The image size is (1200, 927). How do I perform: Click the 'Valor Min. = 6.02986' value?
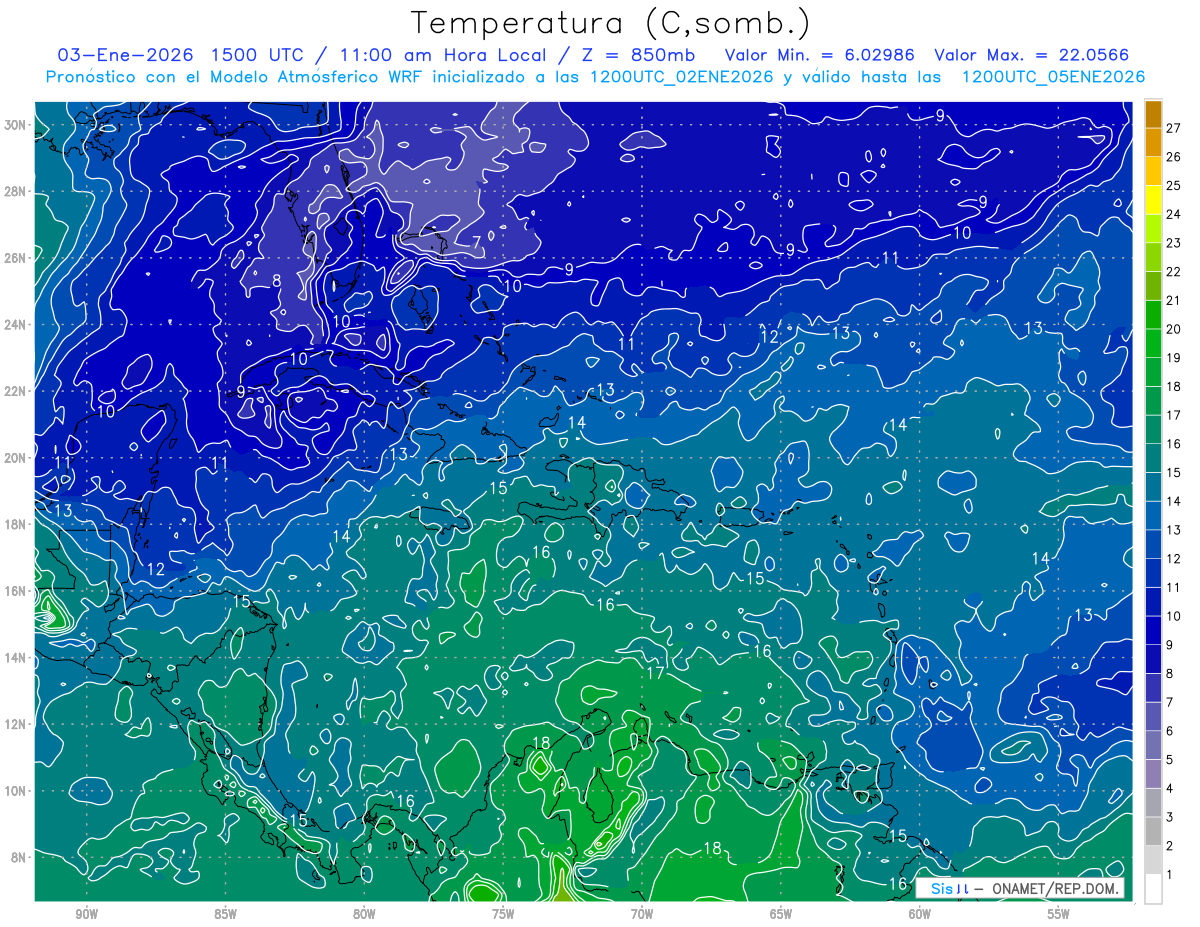(x=819, y=55)
